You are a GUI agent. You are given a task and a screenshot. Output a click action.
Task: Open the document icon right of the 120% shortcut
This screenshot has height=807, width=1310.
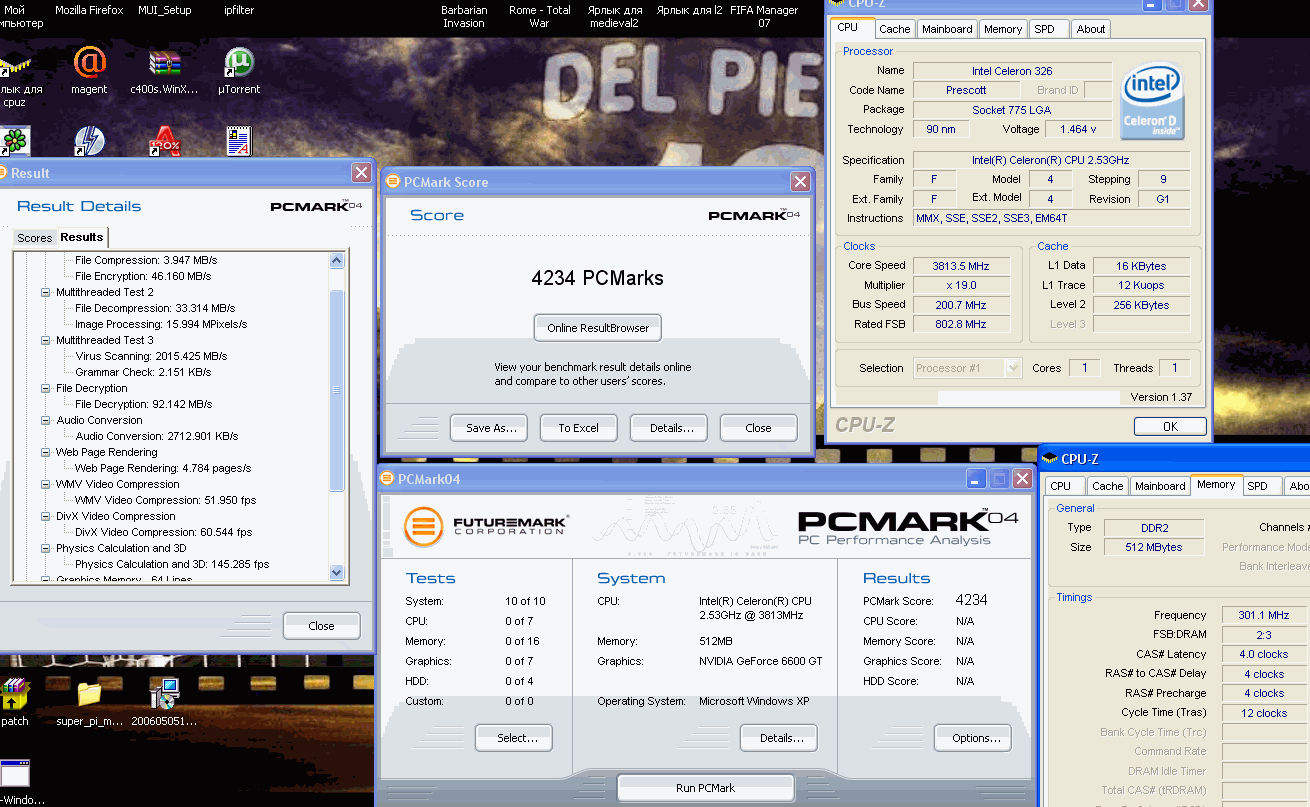pos(238,141)
